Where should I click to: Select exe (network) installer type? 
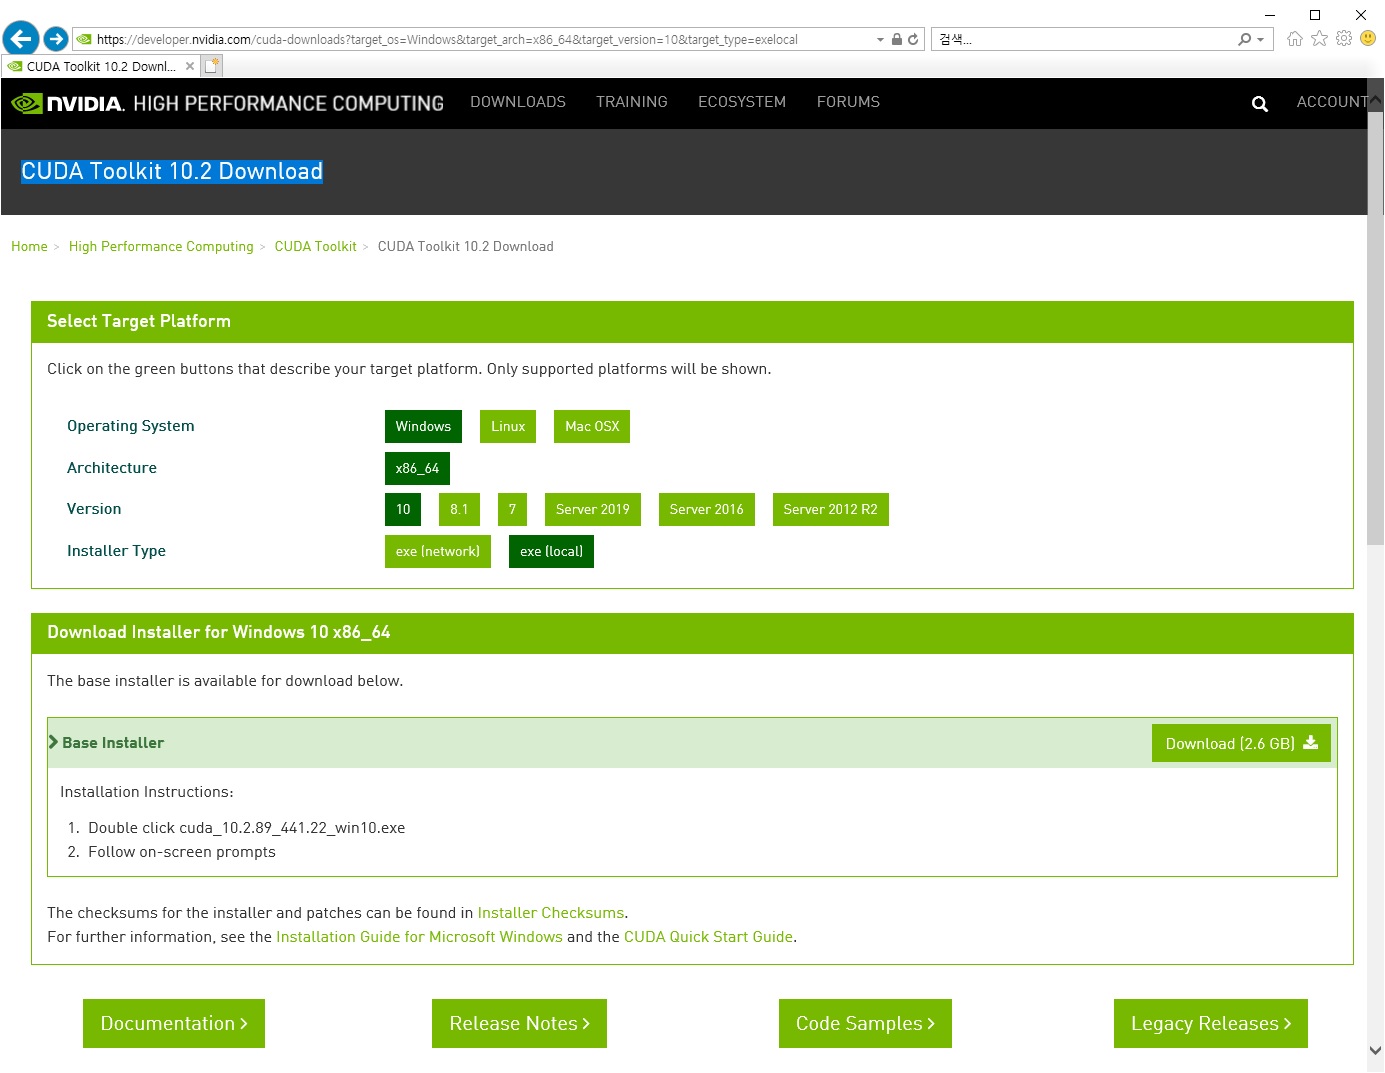tap(438, 551)
